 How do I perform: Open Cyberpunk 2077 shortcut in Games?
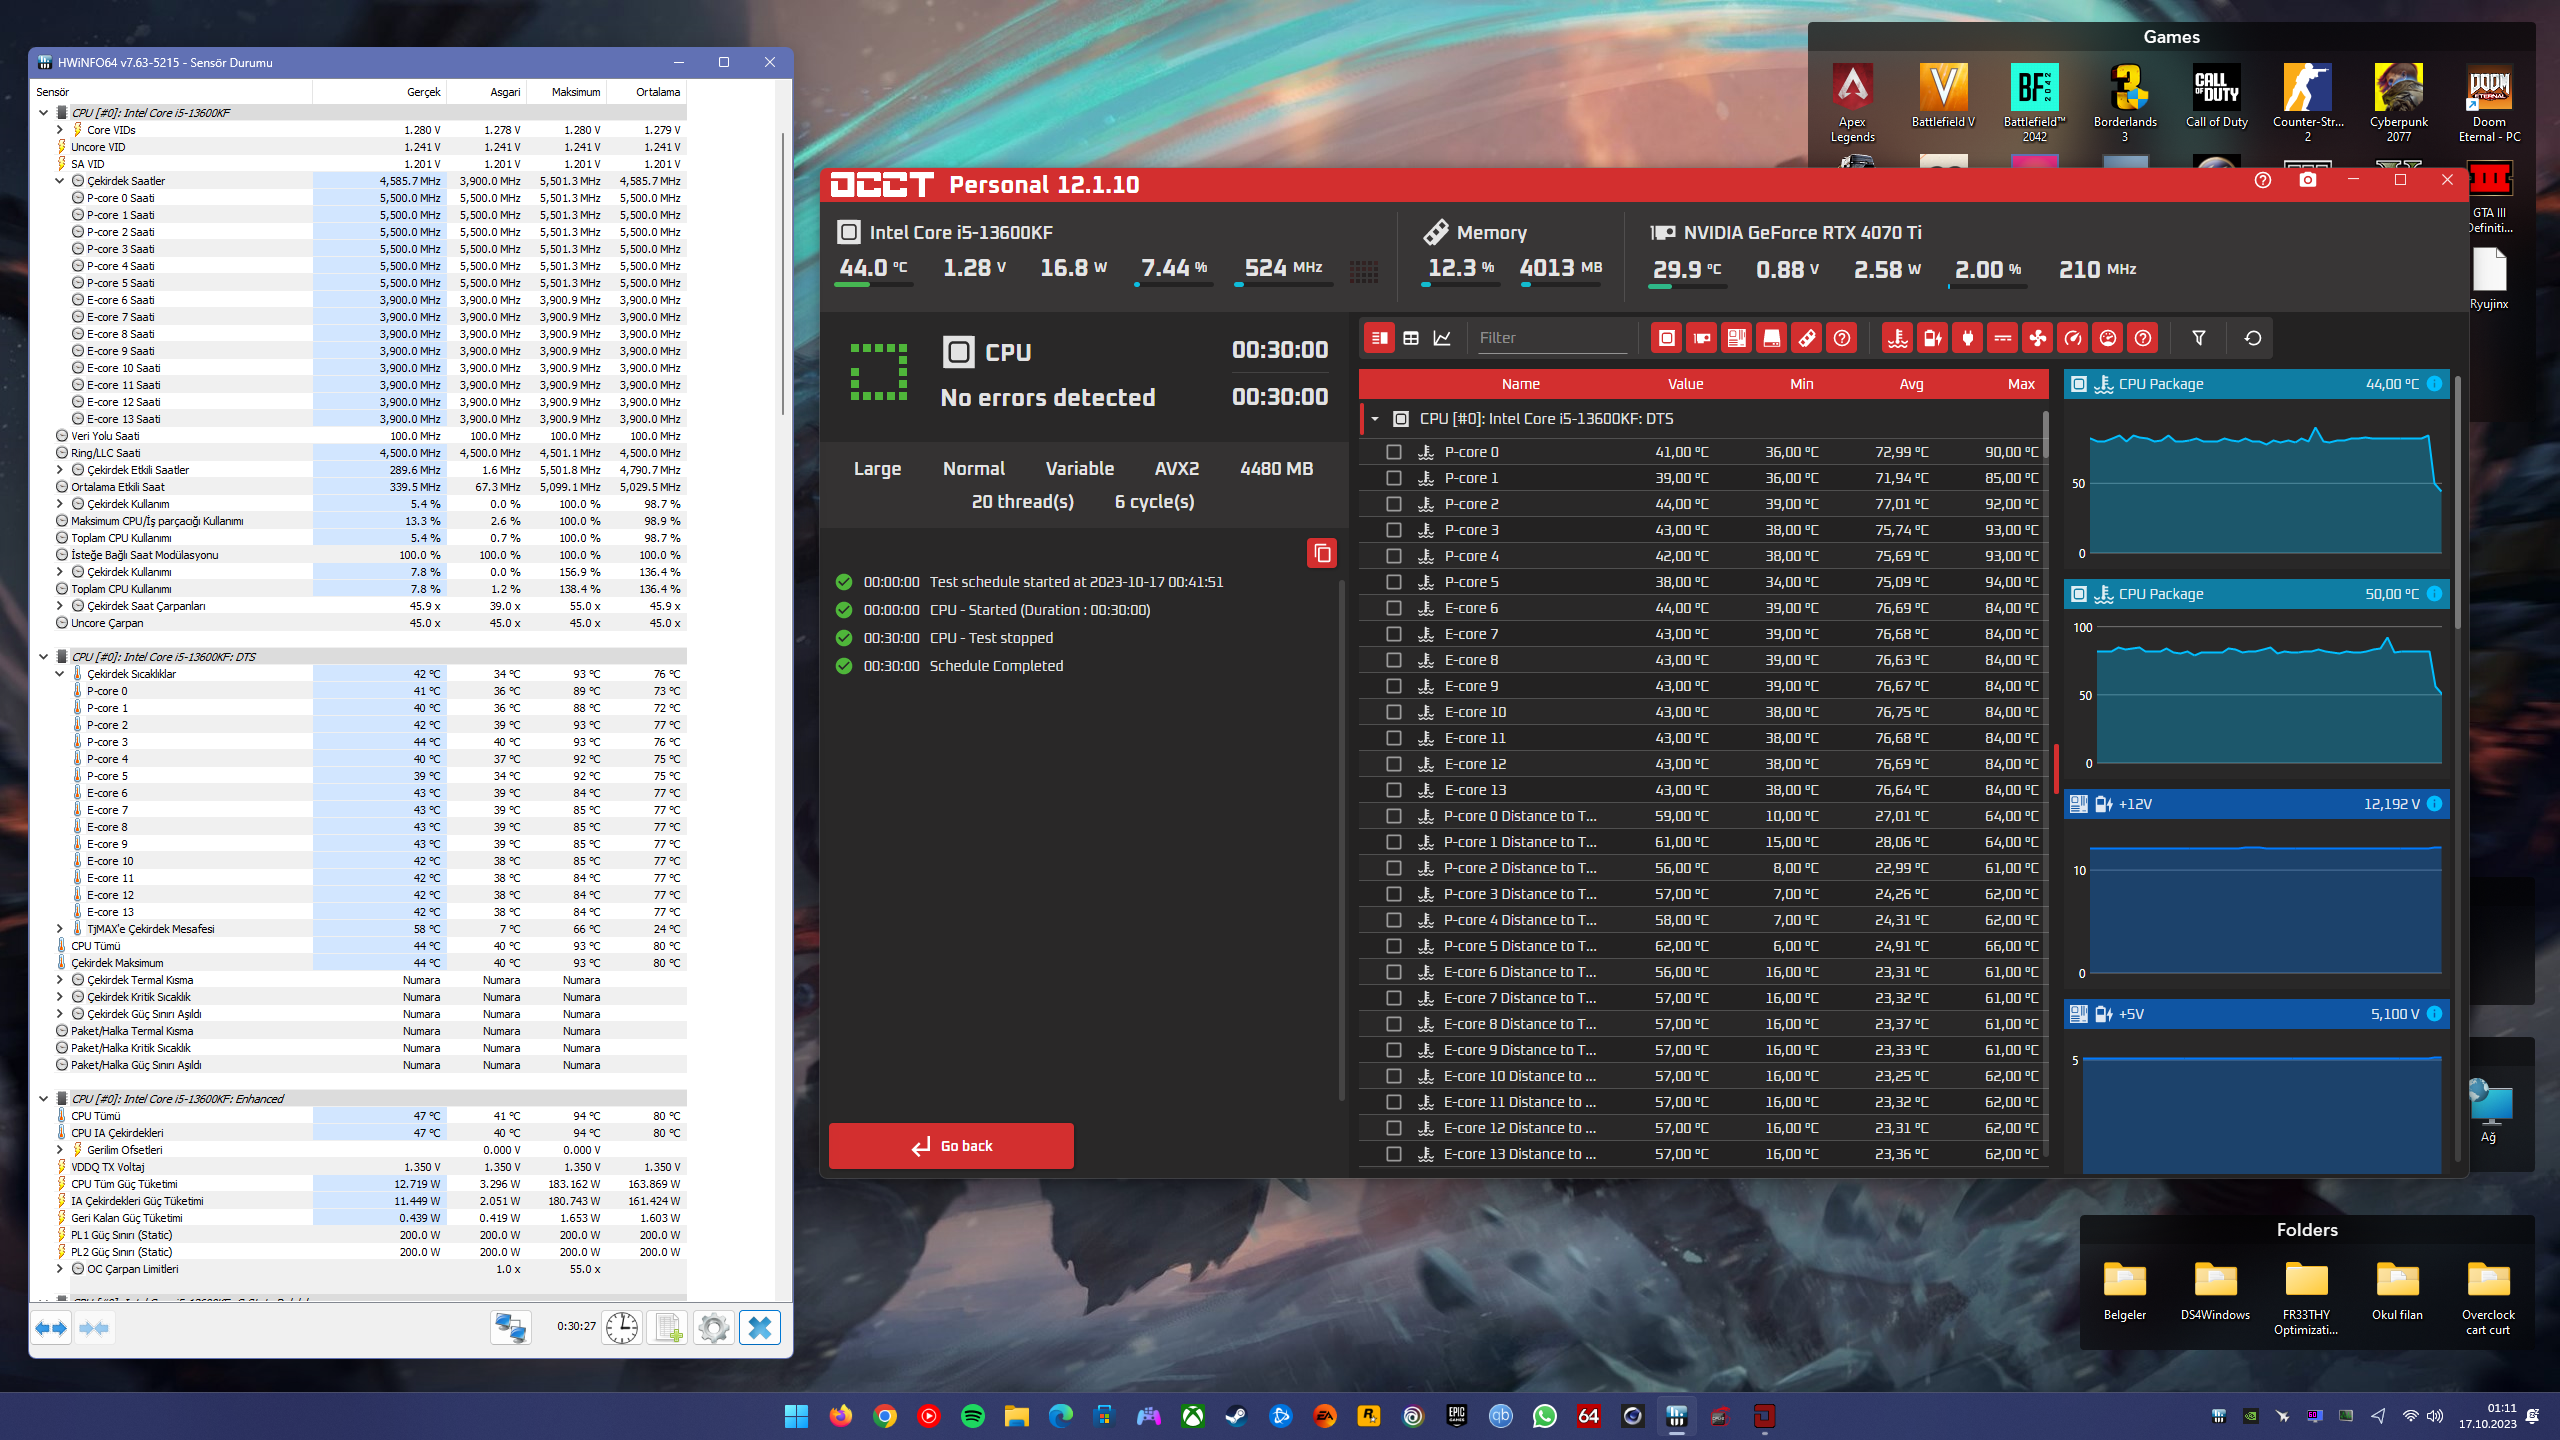(x=2398, y=102)
